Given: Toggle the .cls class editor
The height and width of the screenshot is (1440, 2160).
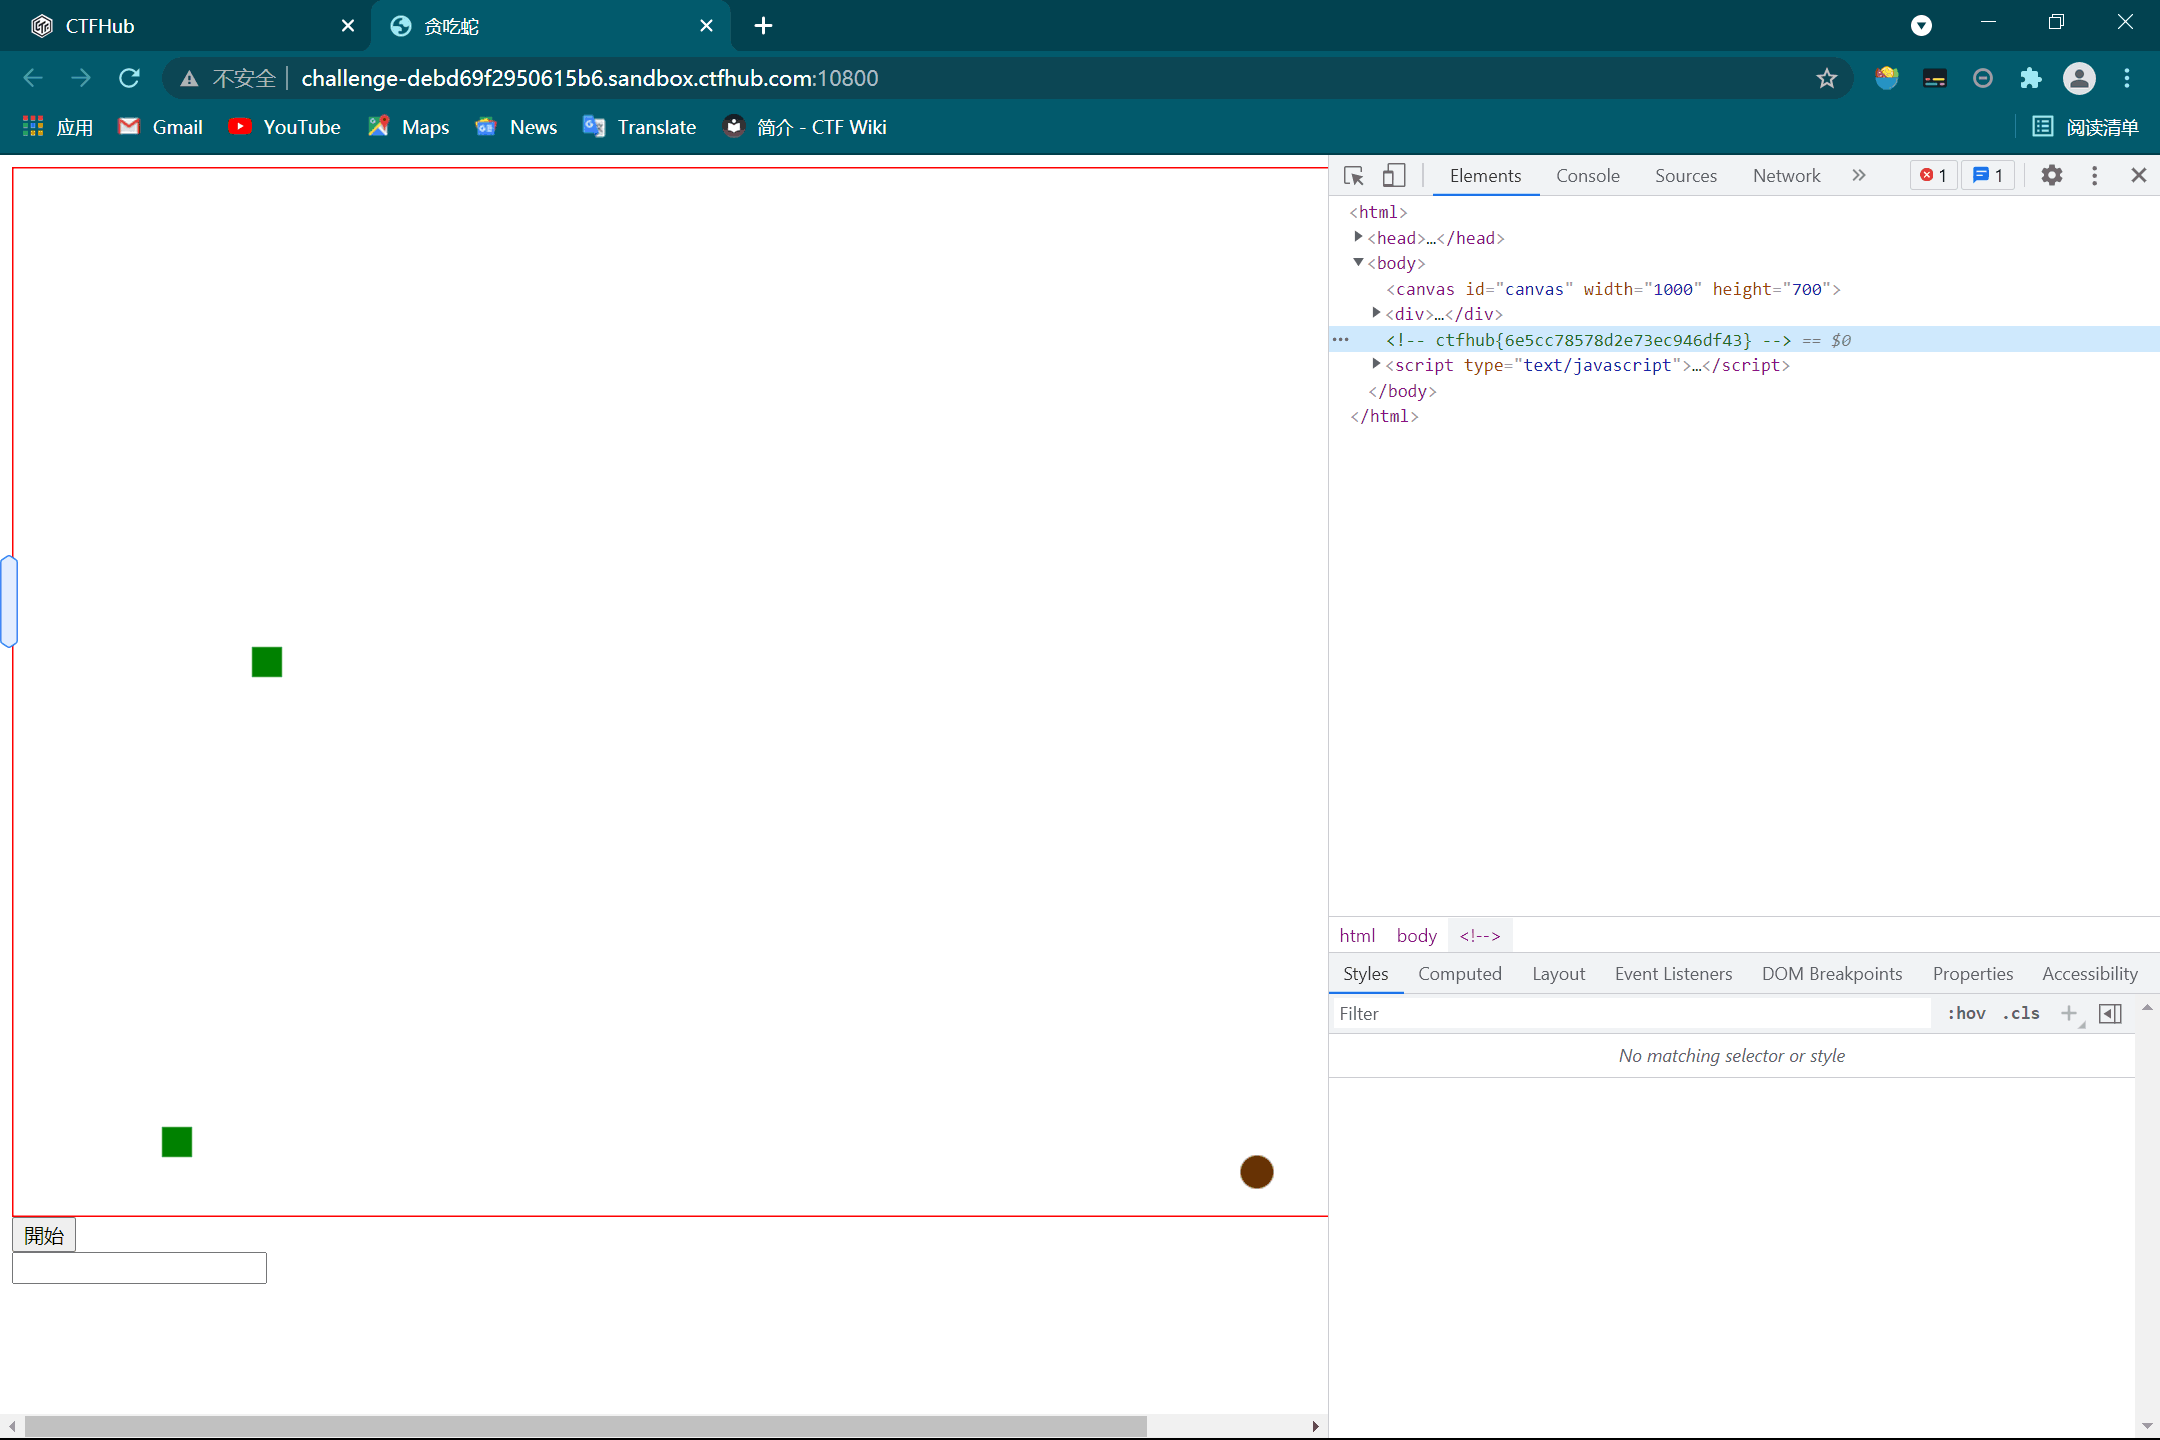Looking at the screenshot, I should [2021, 1013].
